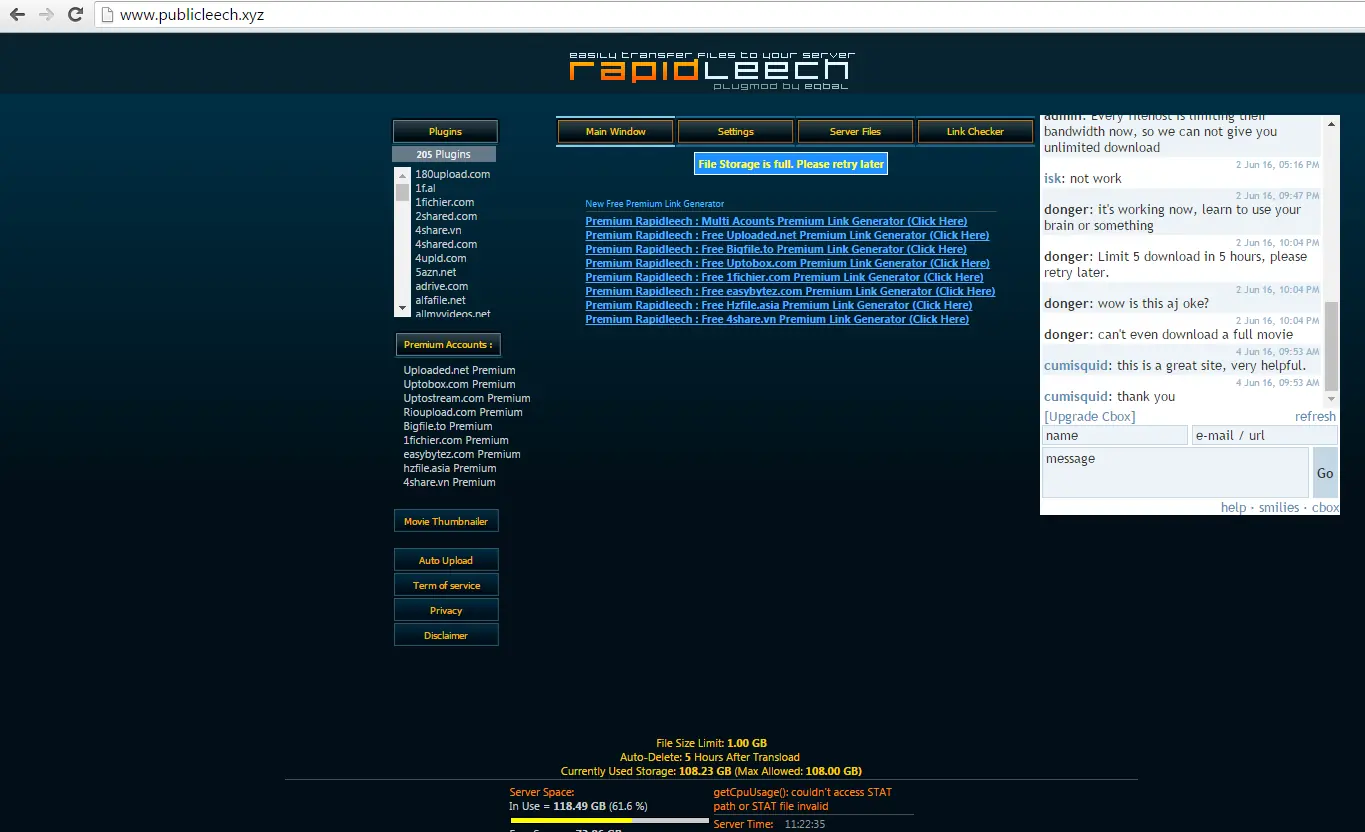Open the Privacy button
The width and height of the screenshot is (1365, 832).
point(446,611)
